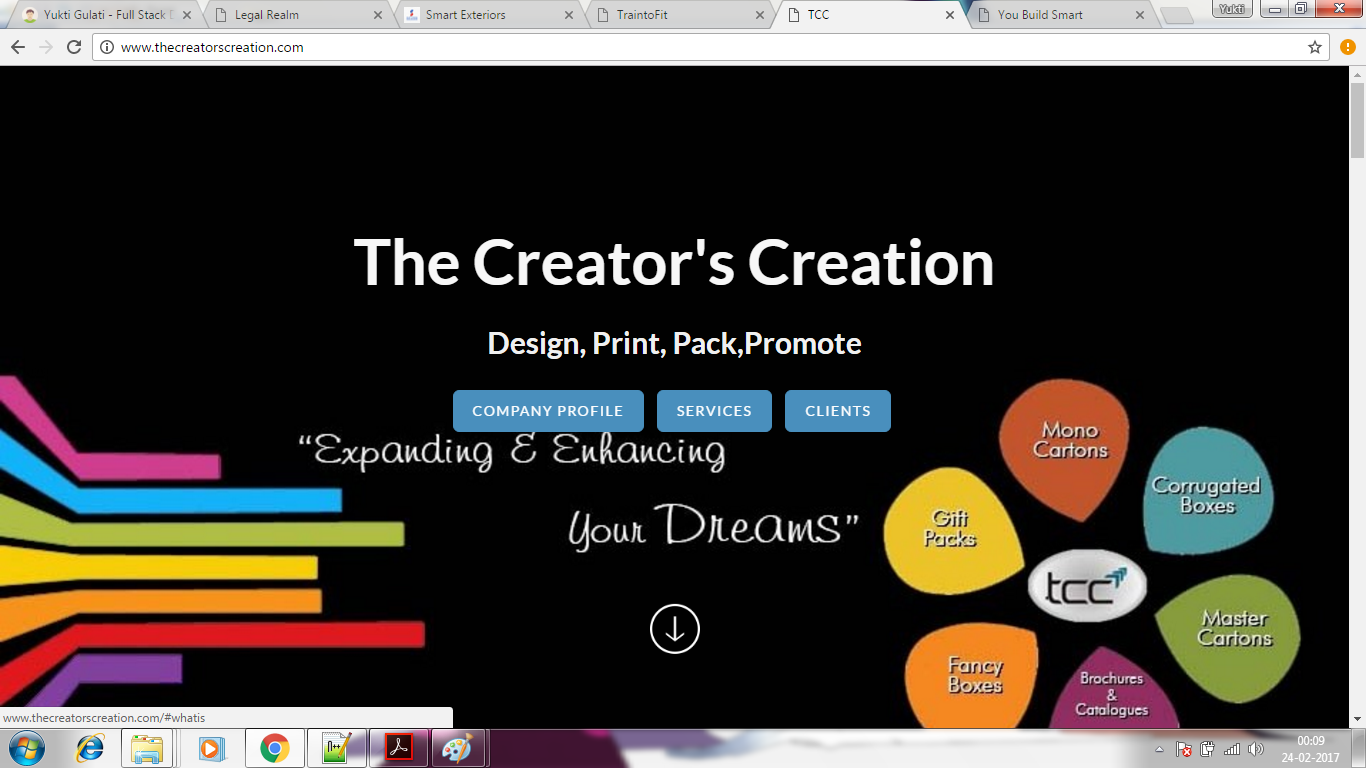
Task: Close the Legal Realm tab
Action: click(377, 15)
